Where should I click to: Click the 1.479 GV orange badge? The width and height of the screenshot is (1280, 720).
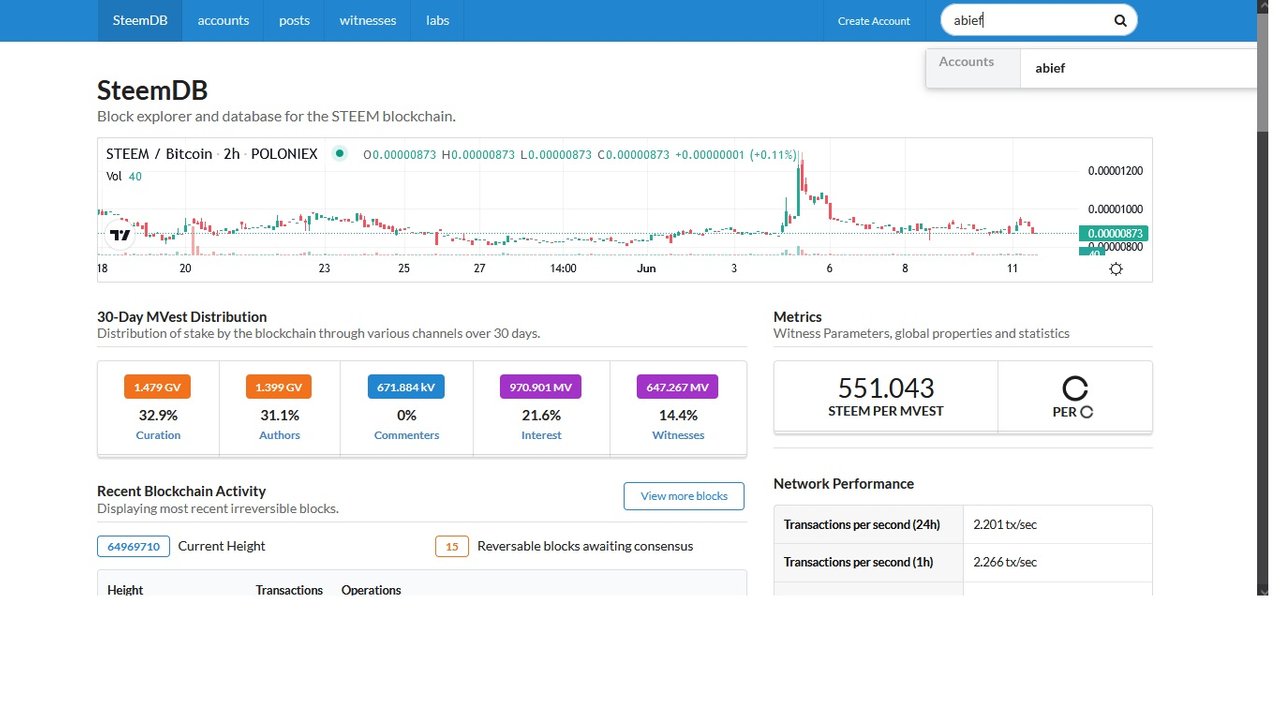point(158,387)
